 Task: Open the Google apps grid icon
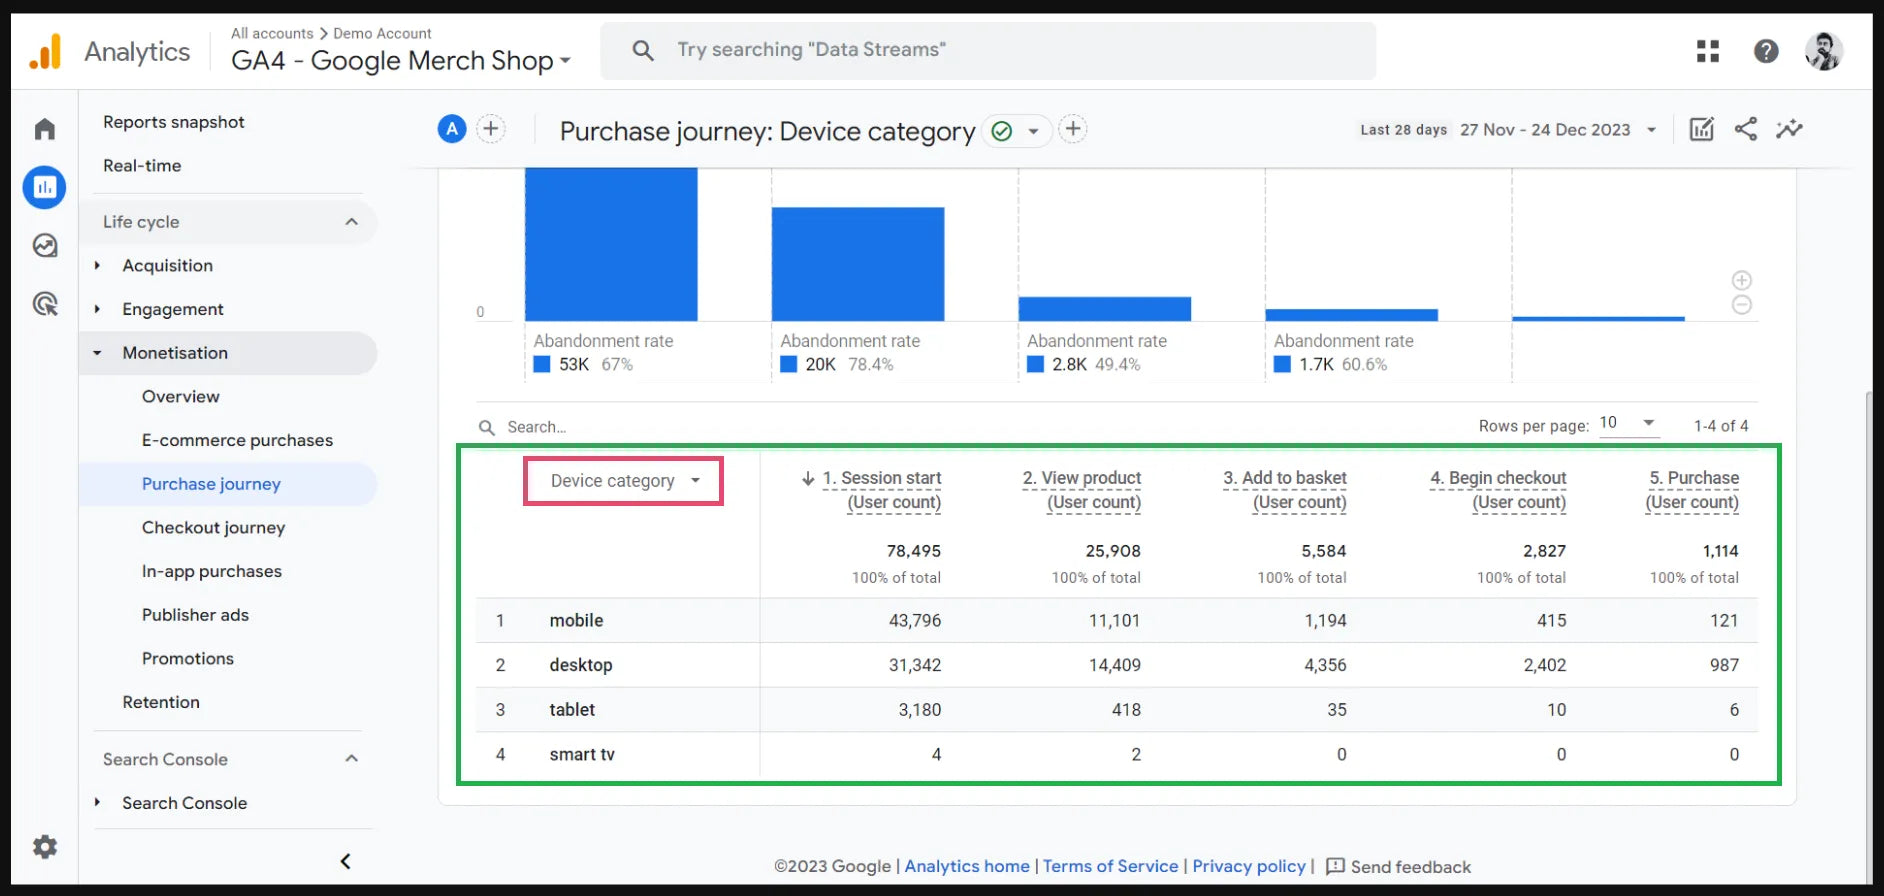click(1707, 51)
